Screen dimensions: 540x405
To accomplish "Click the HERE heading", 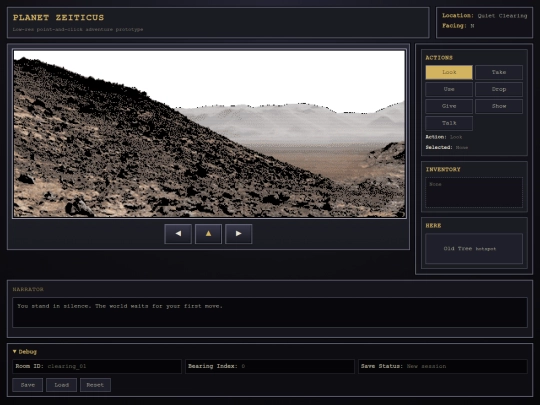I will pyautogui.click(x=433, y=226).
